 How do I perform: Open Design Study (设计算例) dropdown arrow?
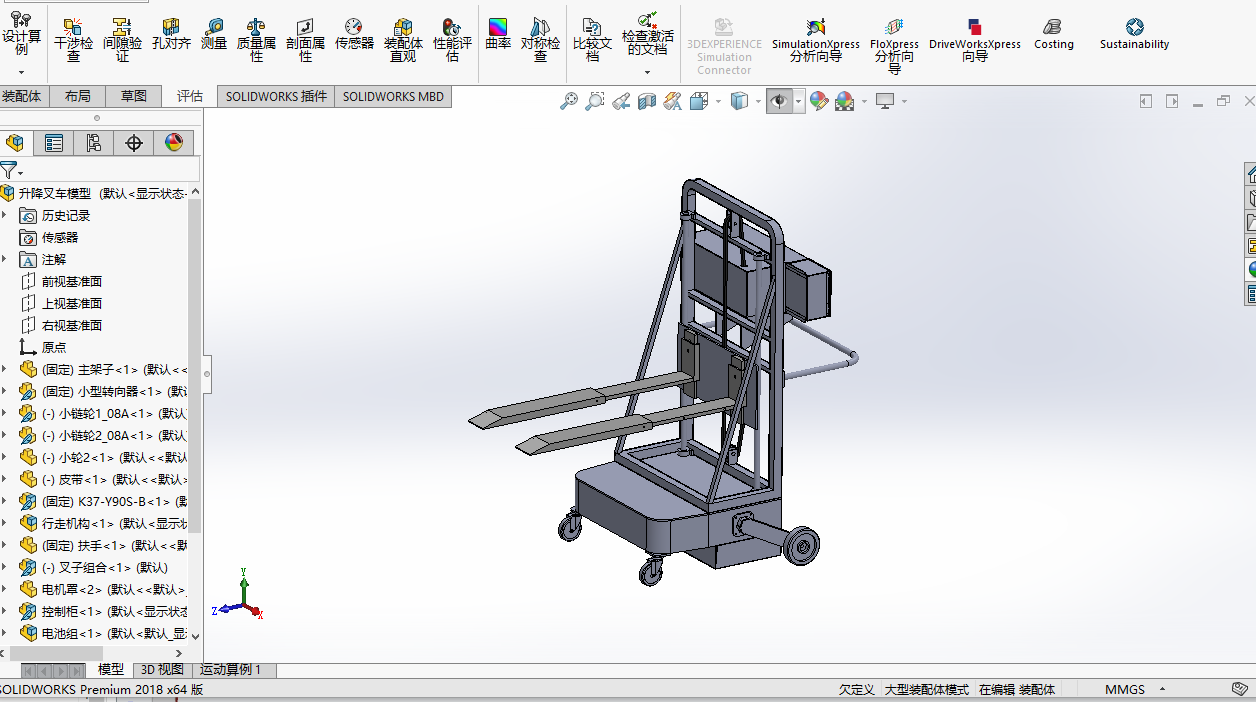[21, 72]
